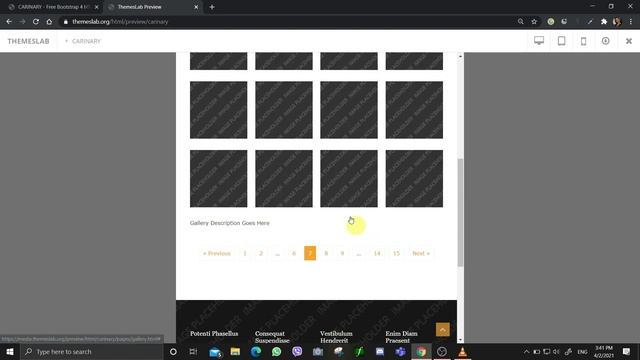Open Mail app from taskbar
The image size is (640, 360).
pos(215,351)
